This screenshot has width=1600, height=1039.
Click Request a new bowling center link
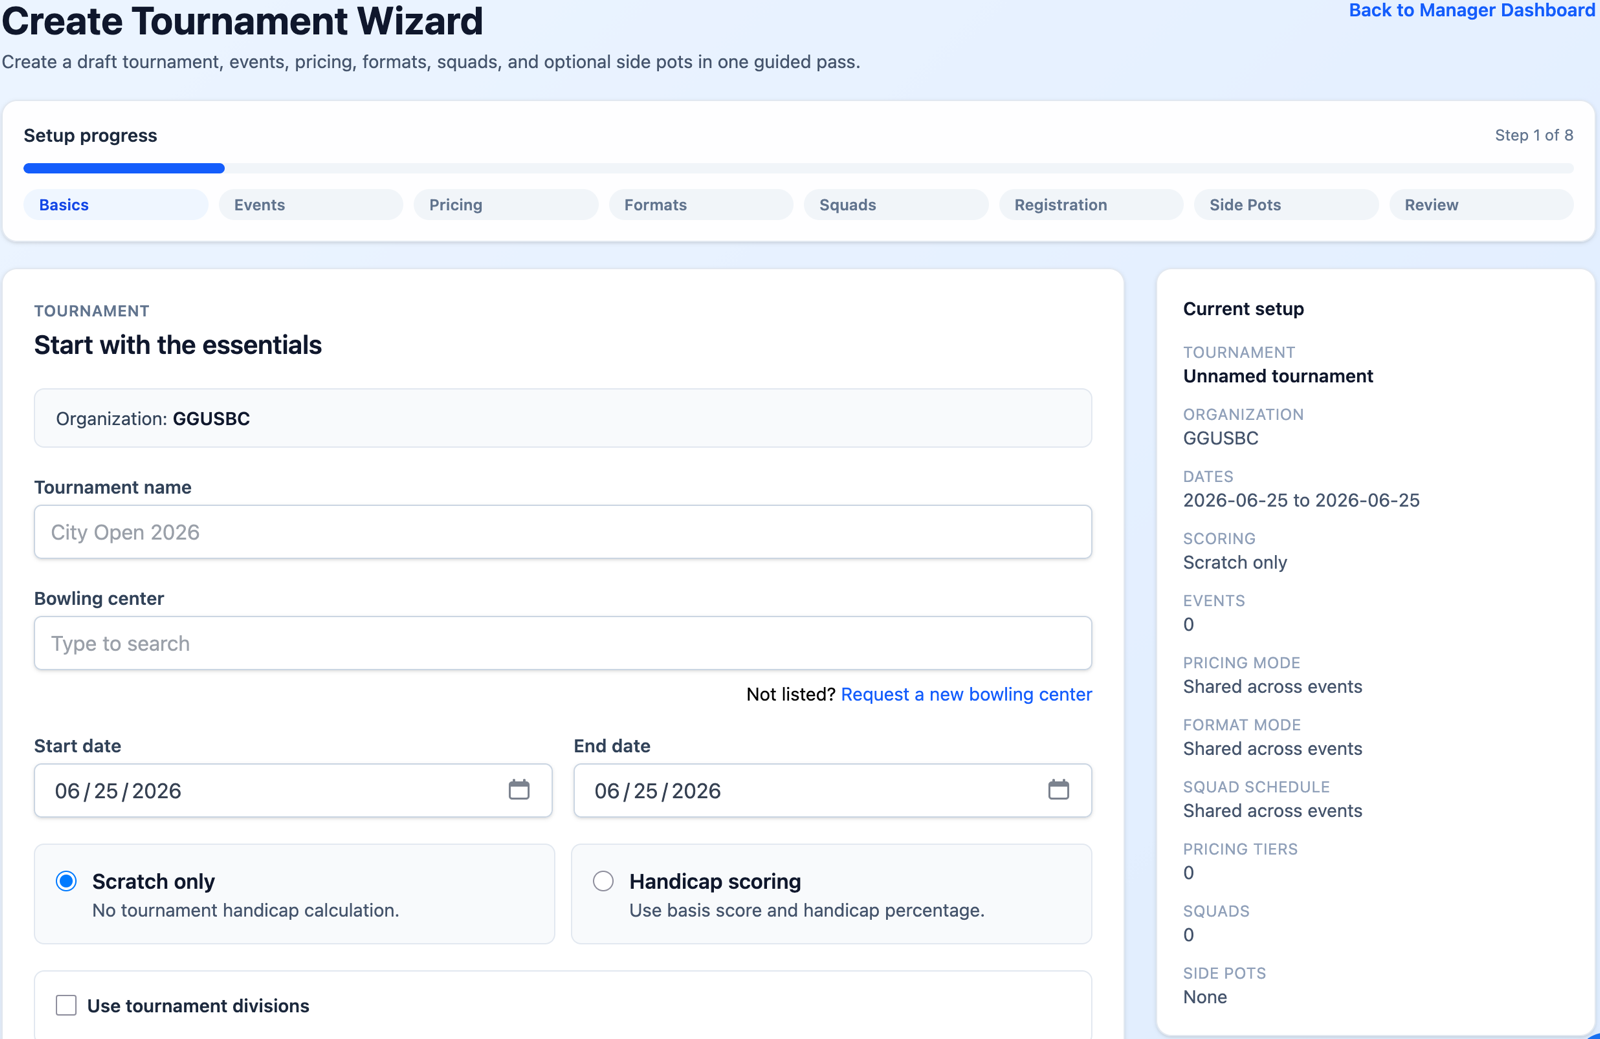pyautogui.click(x=966, y=694)
